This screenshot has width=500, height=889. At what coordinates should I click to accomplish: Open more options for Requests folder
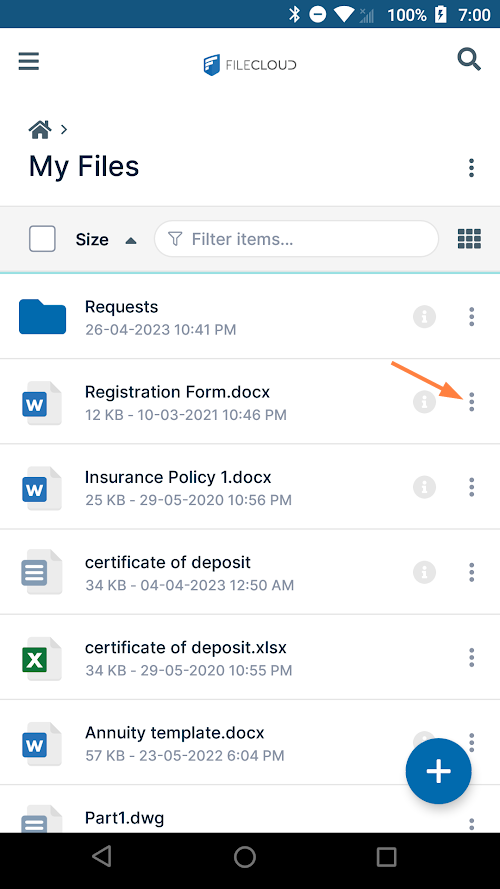[471, 316]
